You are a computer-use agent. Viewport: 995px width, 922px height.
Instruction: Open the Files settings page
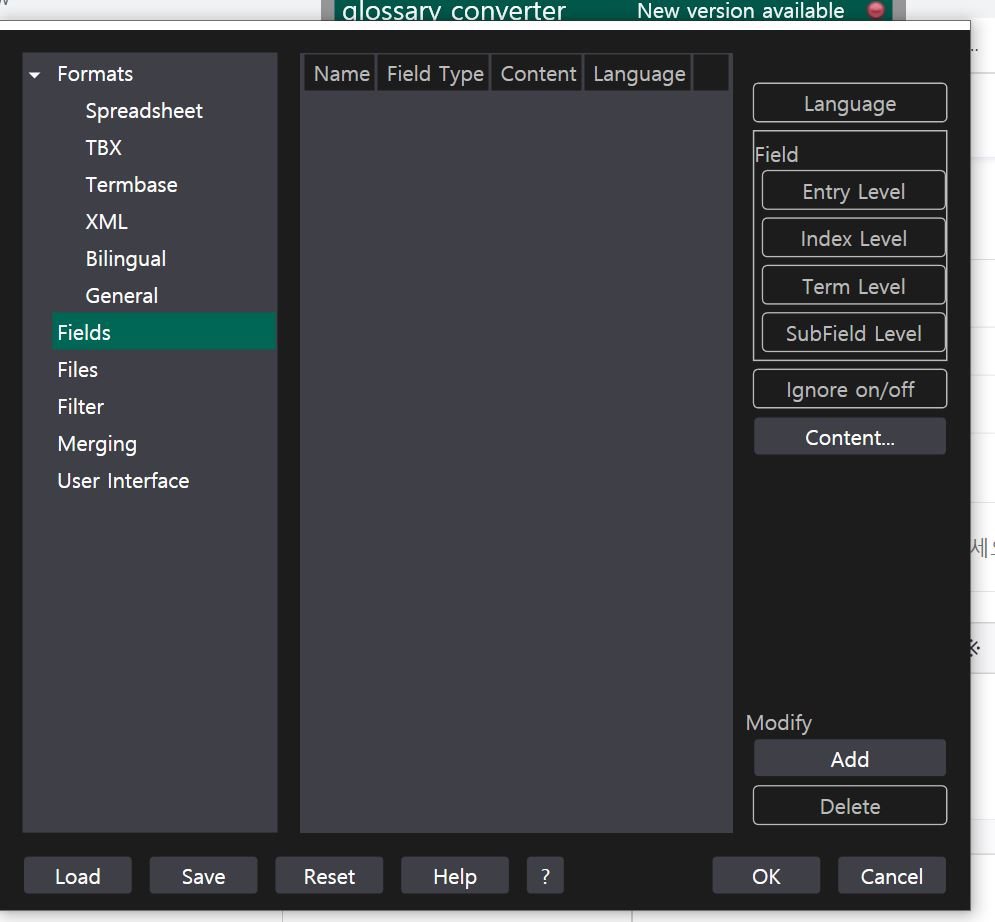pyautogui.click(x=77, y=370)
